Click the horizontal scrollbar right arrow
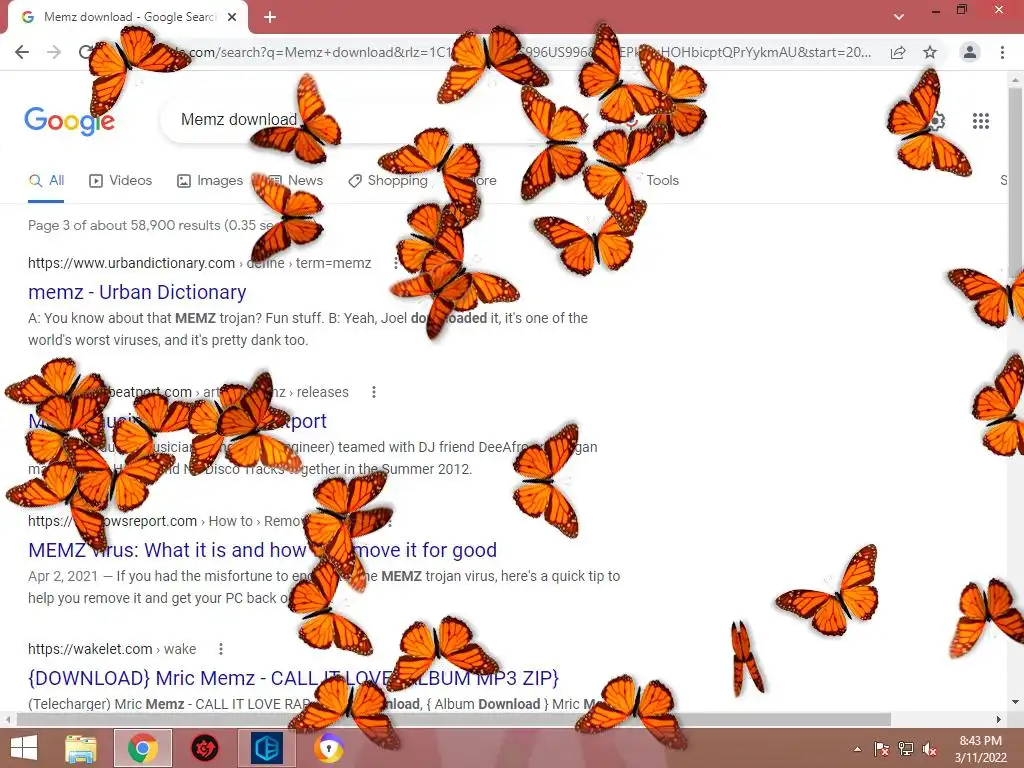 999,720
